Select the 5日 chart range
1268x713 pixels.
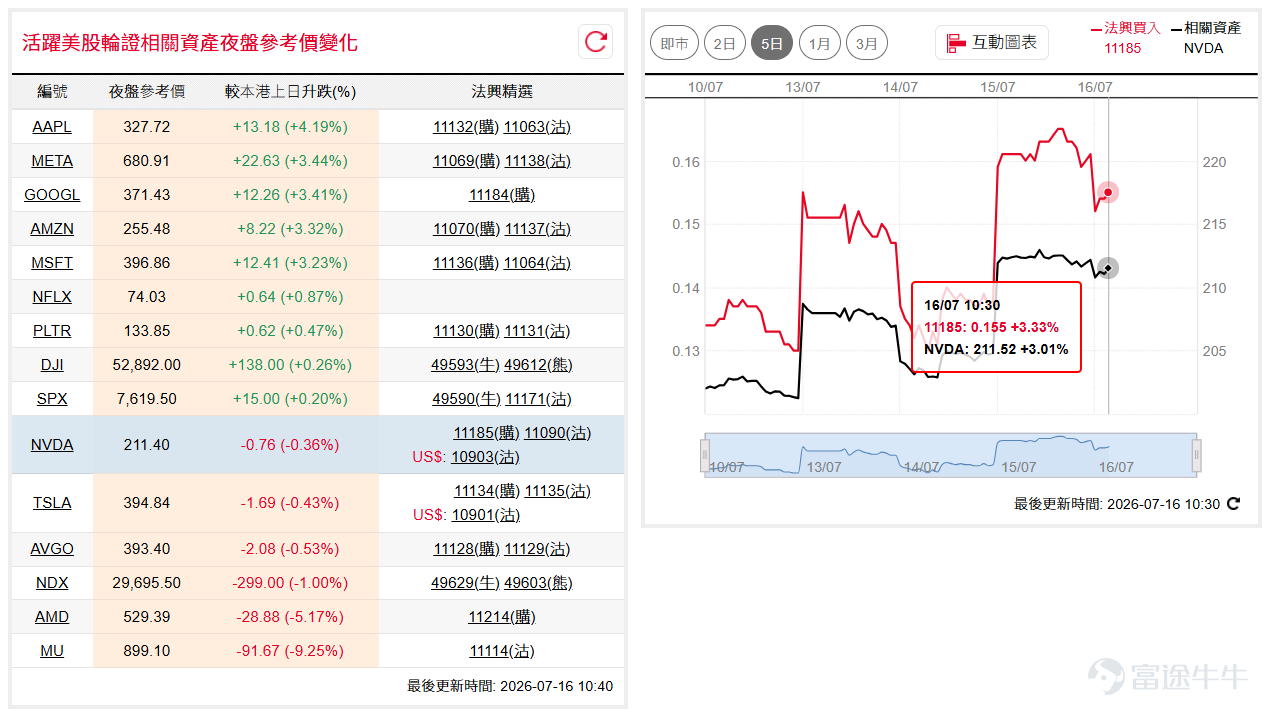[772, 43]
